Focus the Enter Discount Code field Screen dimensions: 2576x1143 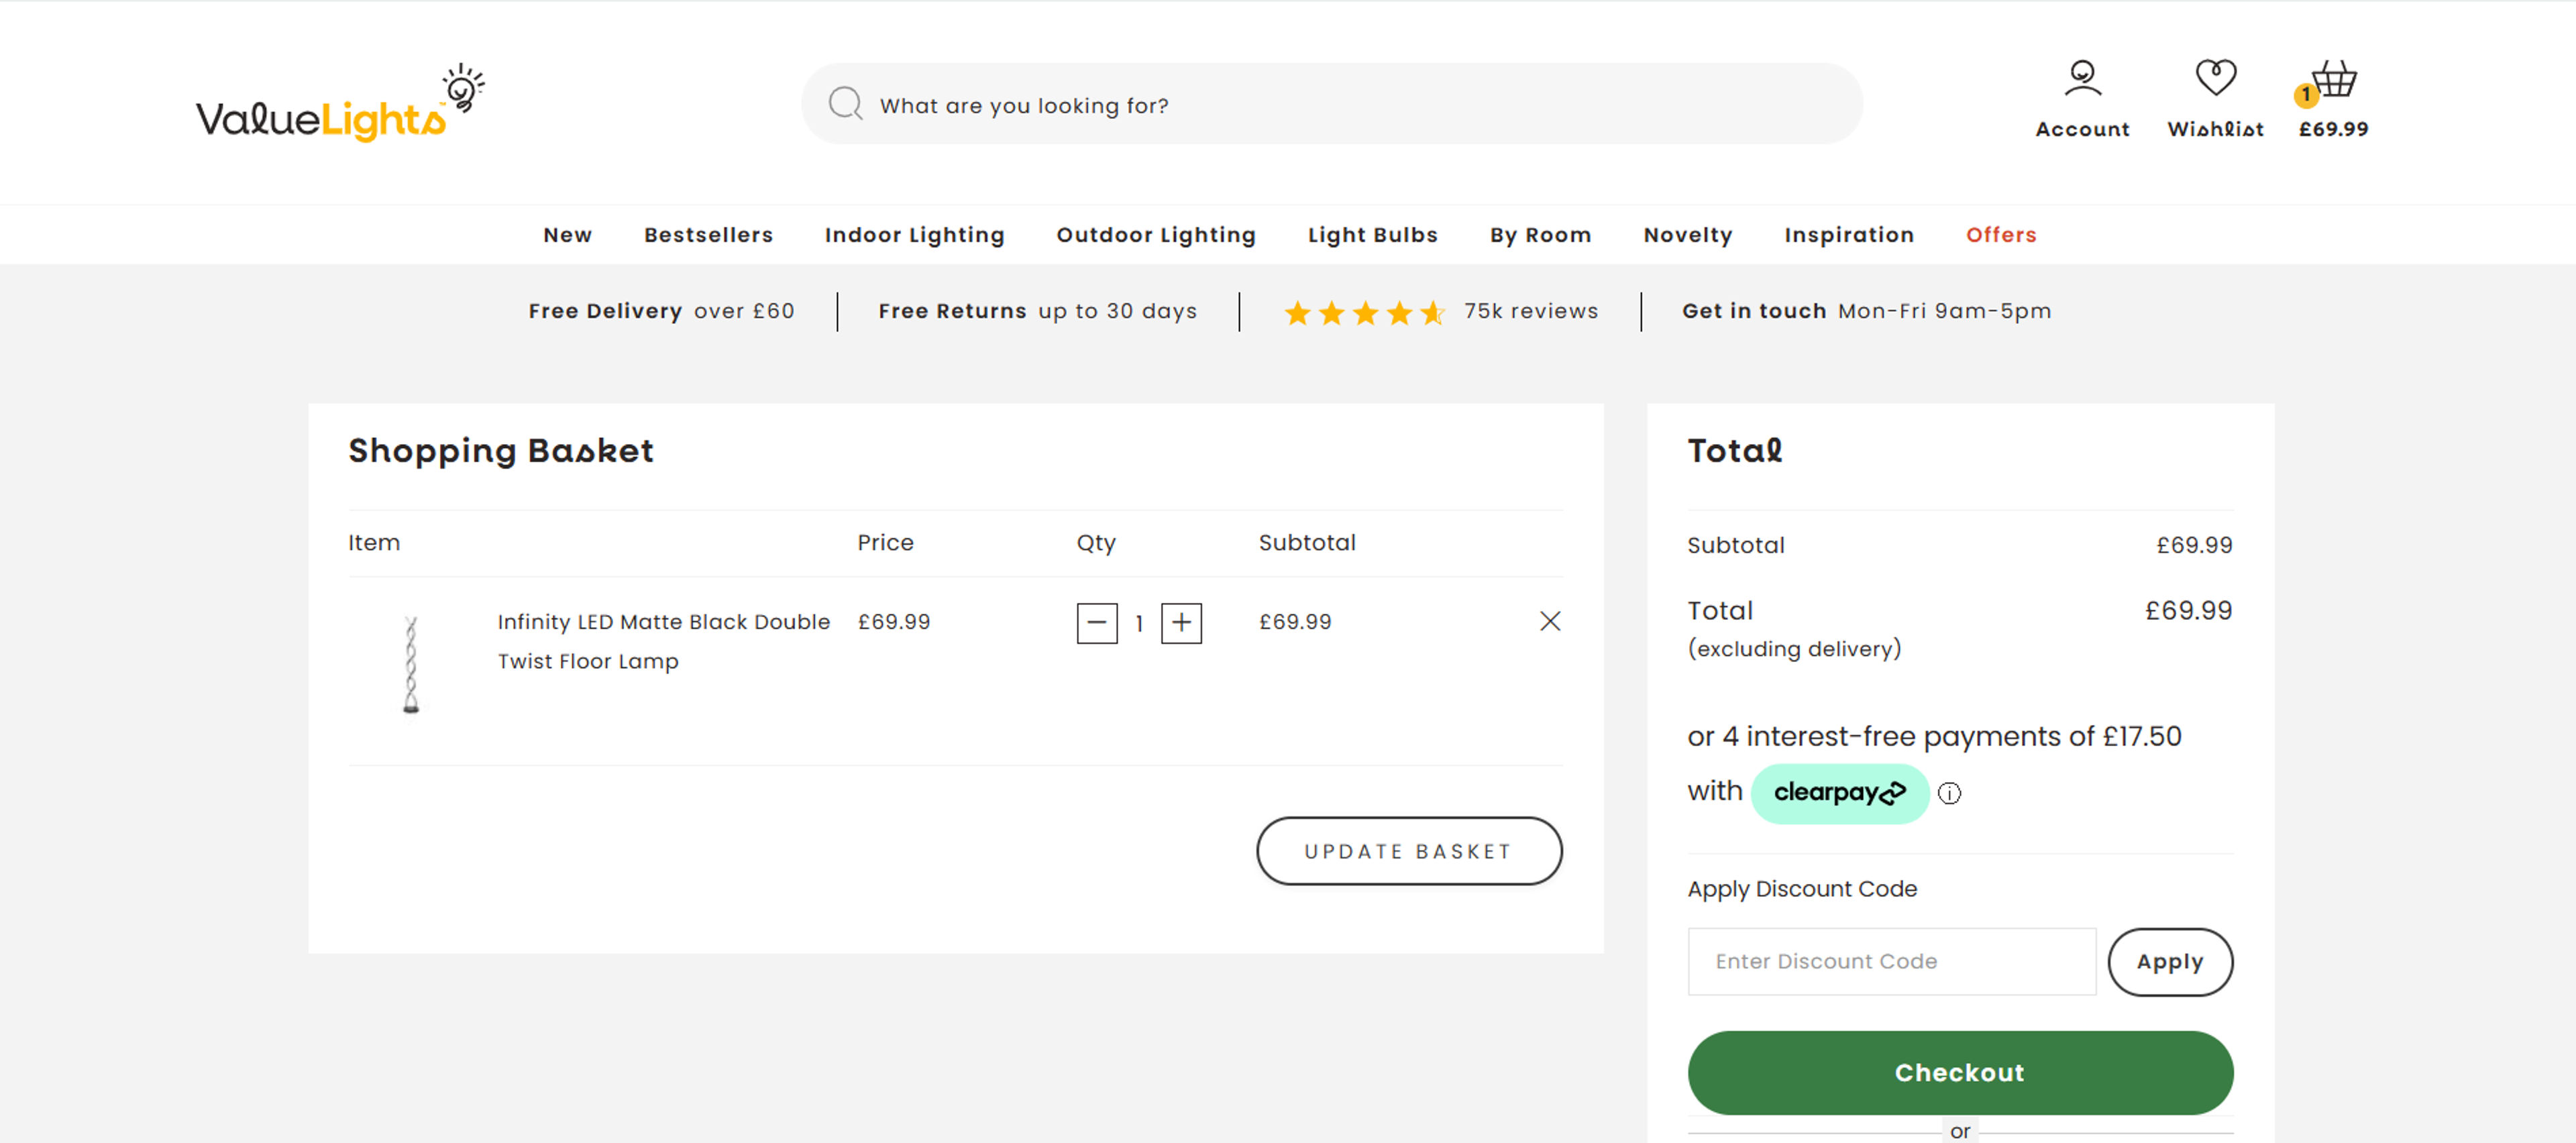[1891, 961]
